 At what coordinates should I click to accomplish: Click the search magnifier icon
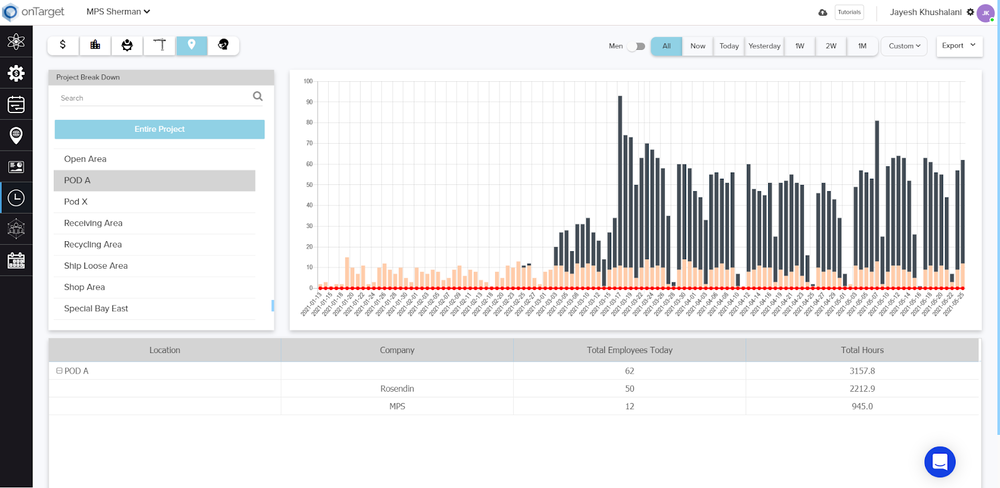(258, 97)
